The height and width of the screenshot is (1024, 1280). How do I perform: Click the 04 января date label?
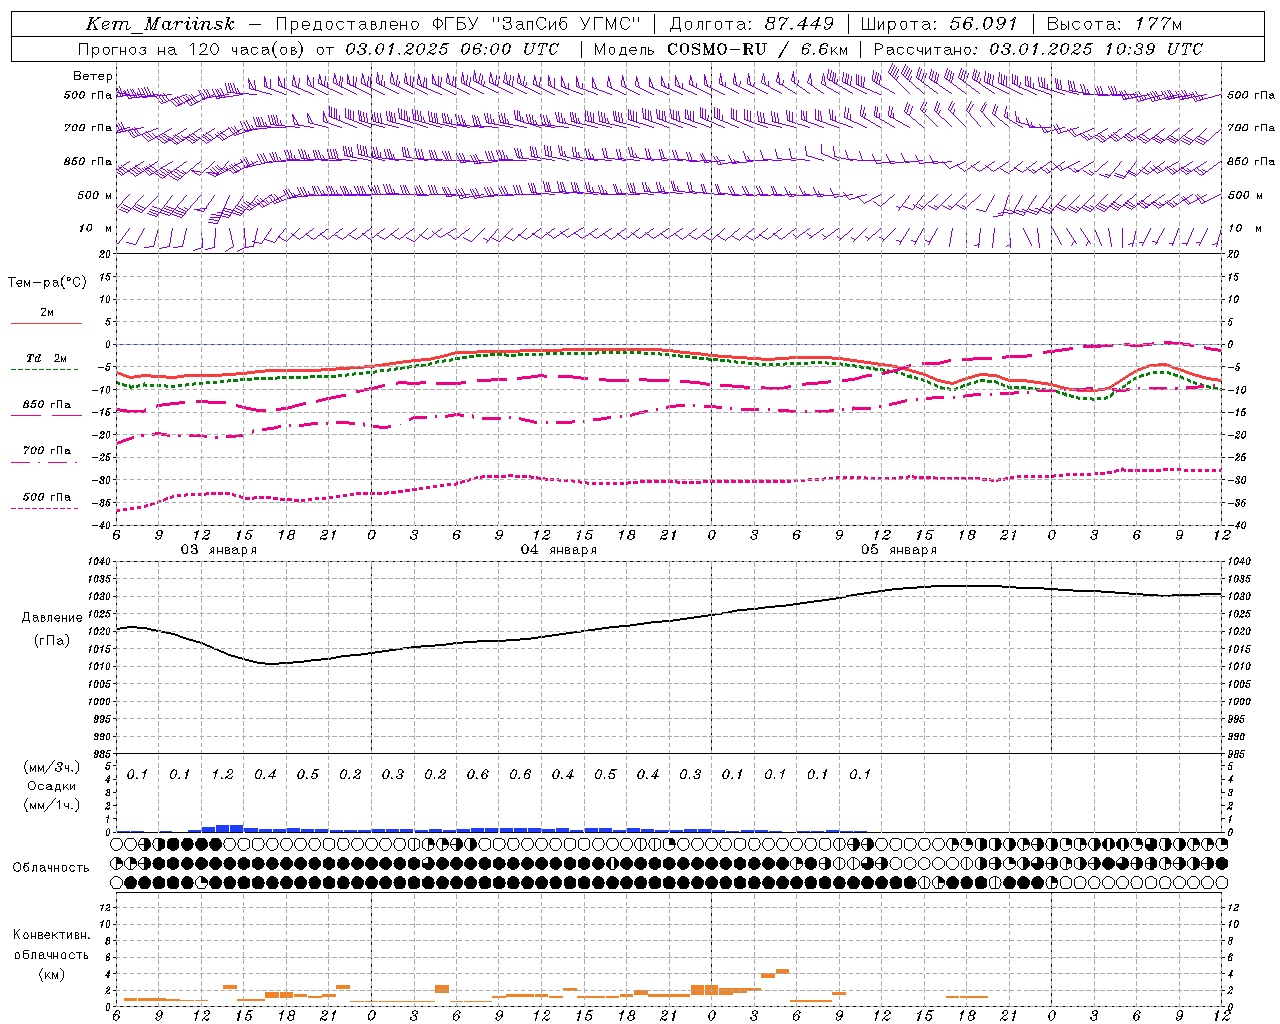pos(558,549)
